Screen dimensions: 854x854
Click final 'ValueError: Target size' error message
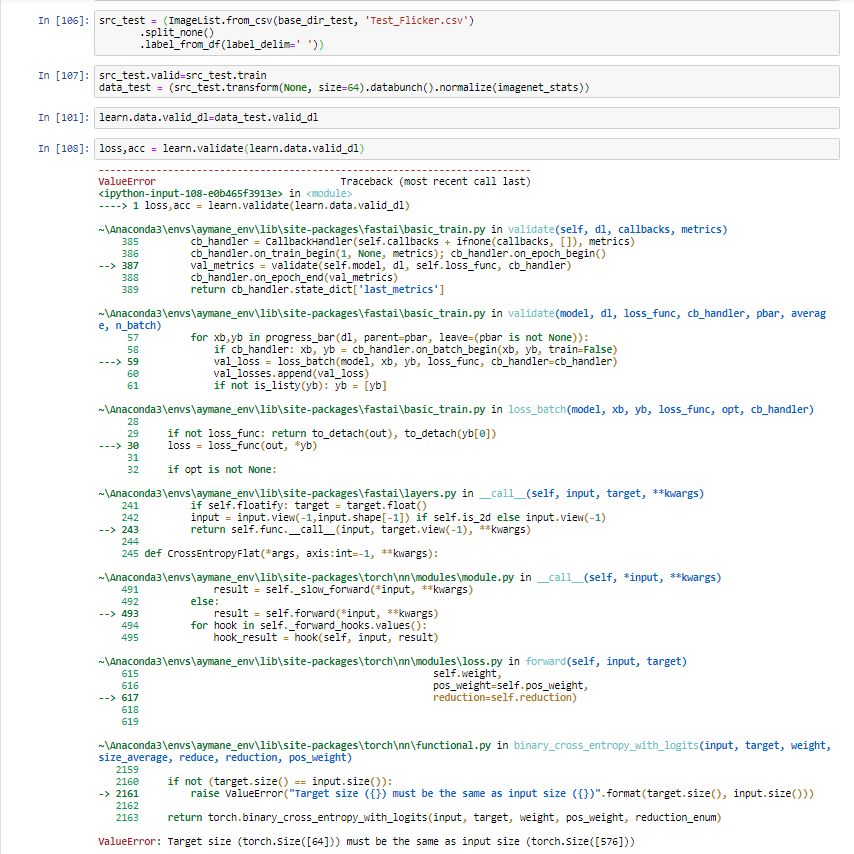pos(366,841)
